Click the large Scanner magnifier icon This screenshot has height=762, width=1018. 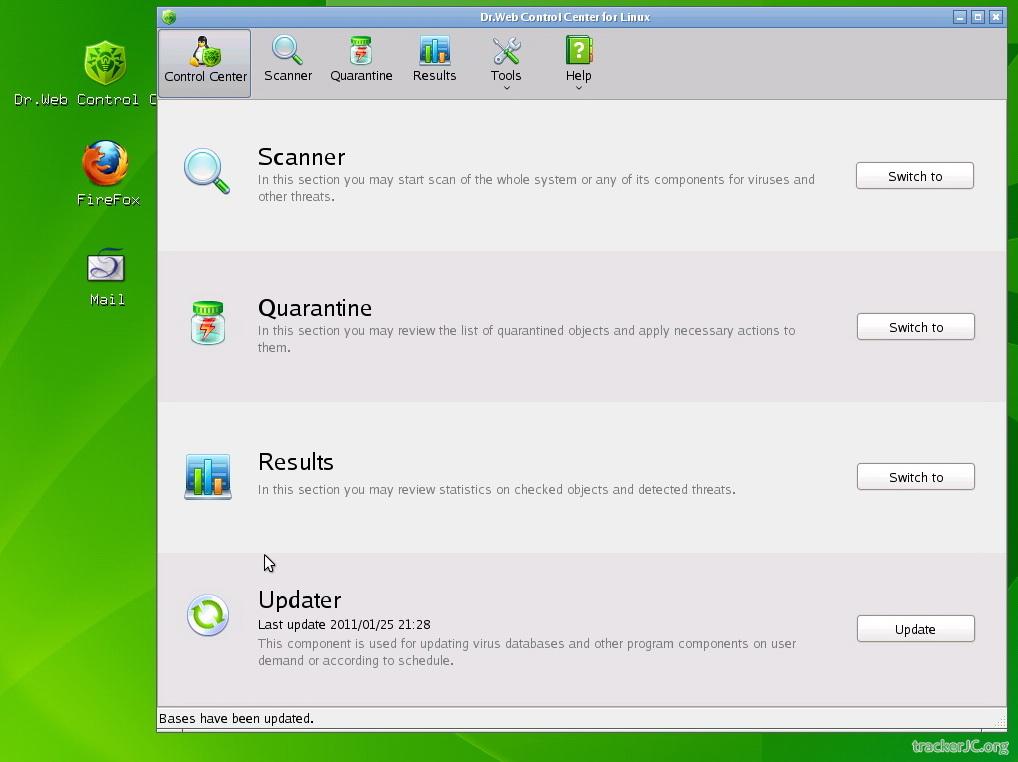tap(207, 171)
